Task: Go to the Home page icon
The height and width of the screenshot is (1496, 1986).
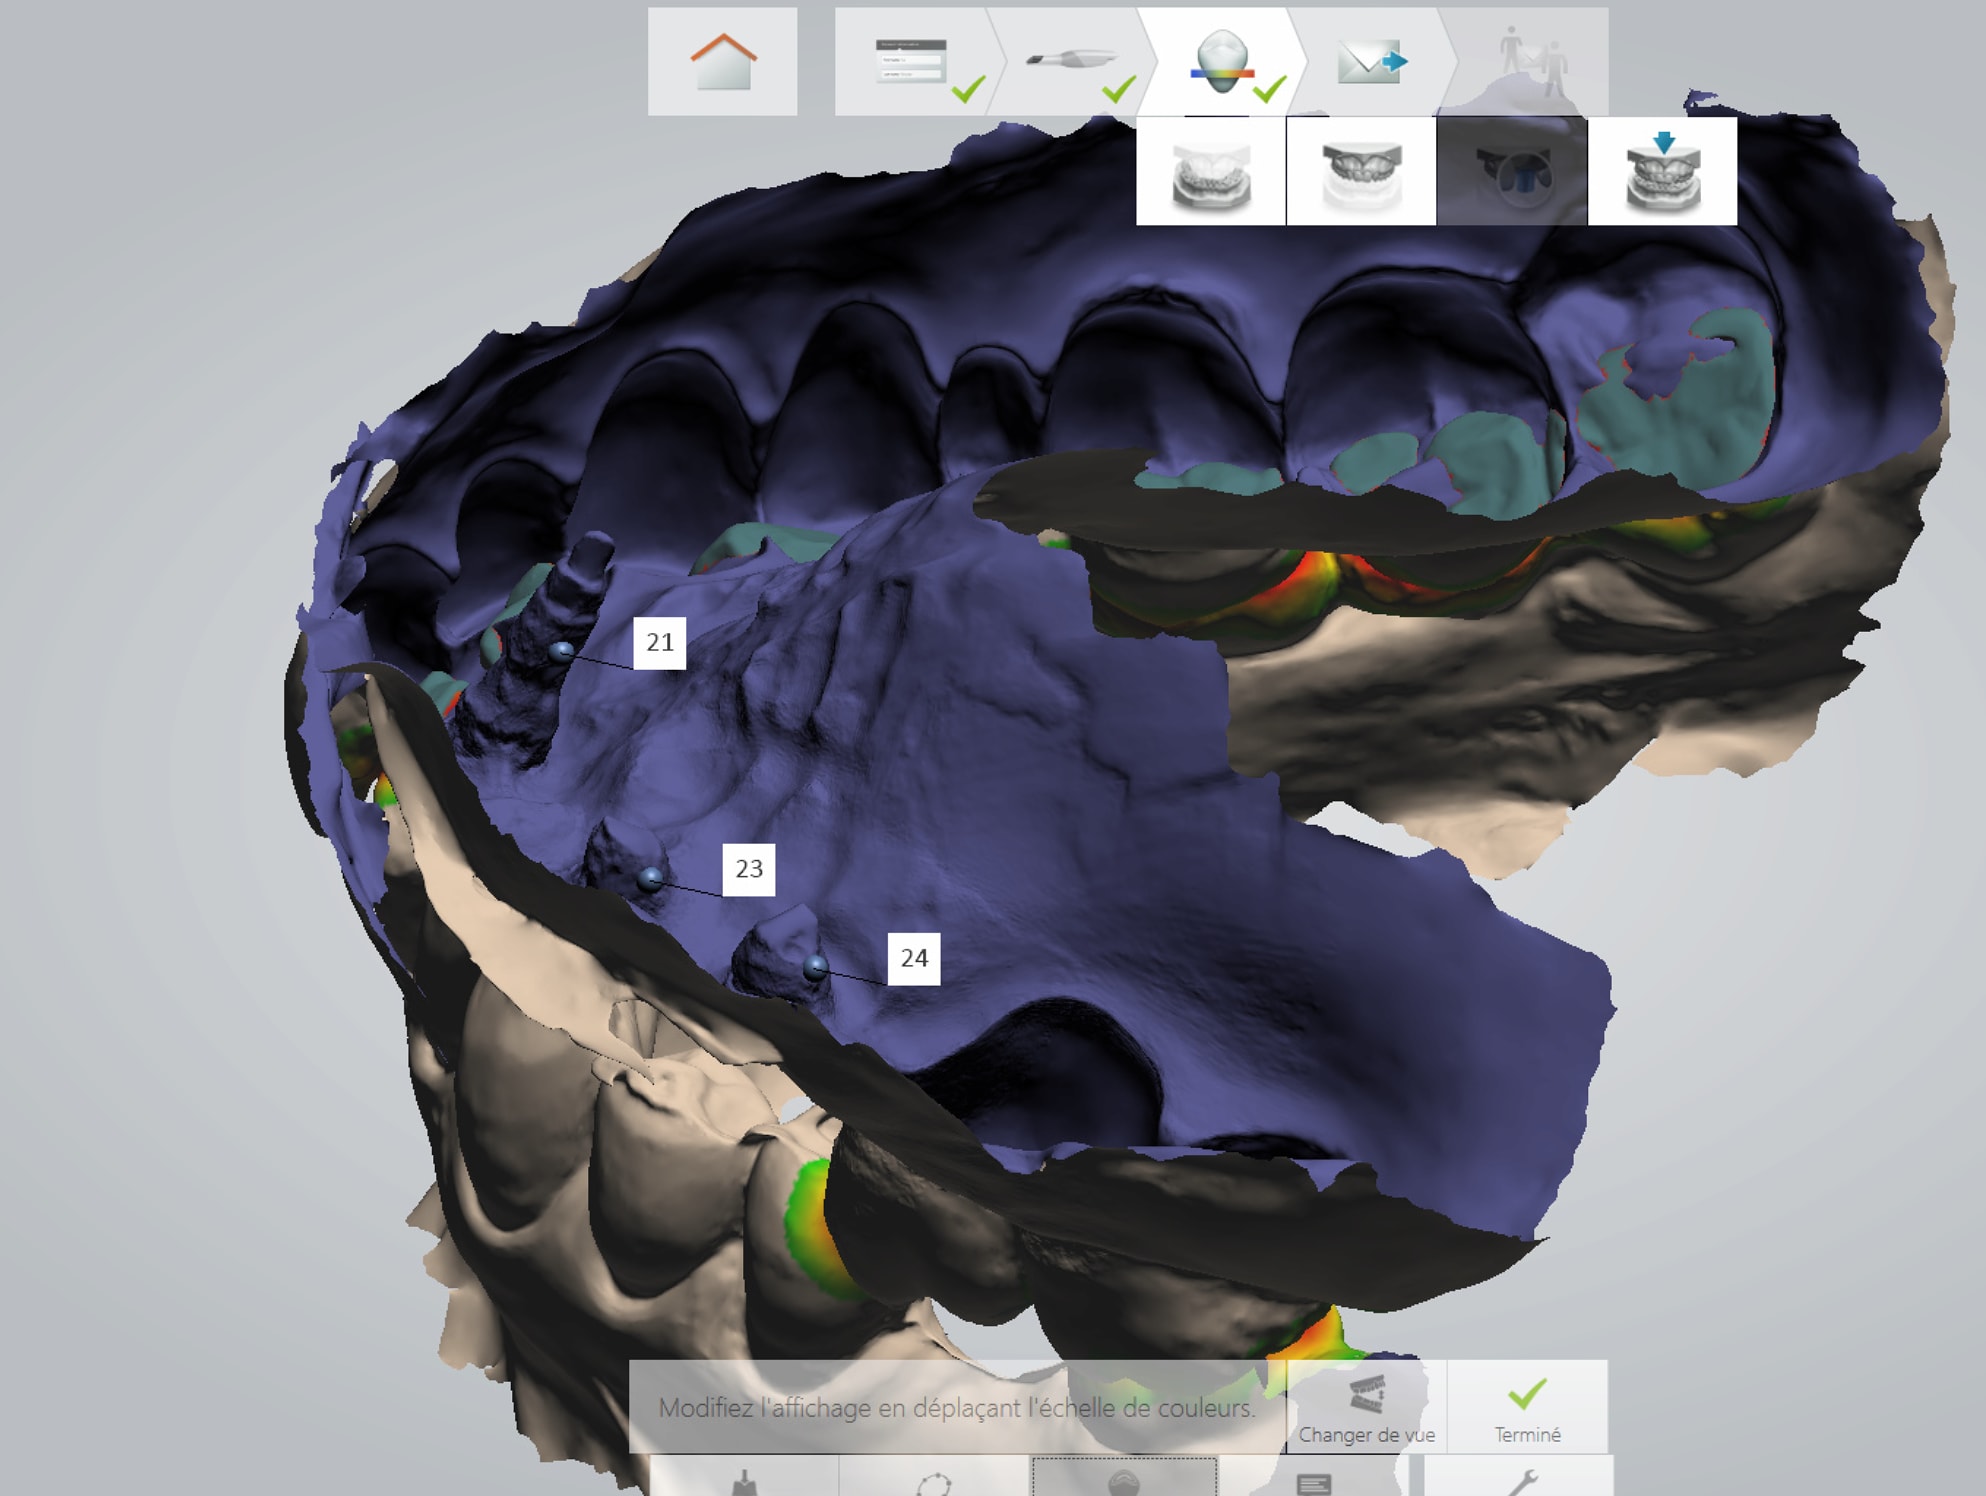Action: point(722,62)
